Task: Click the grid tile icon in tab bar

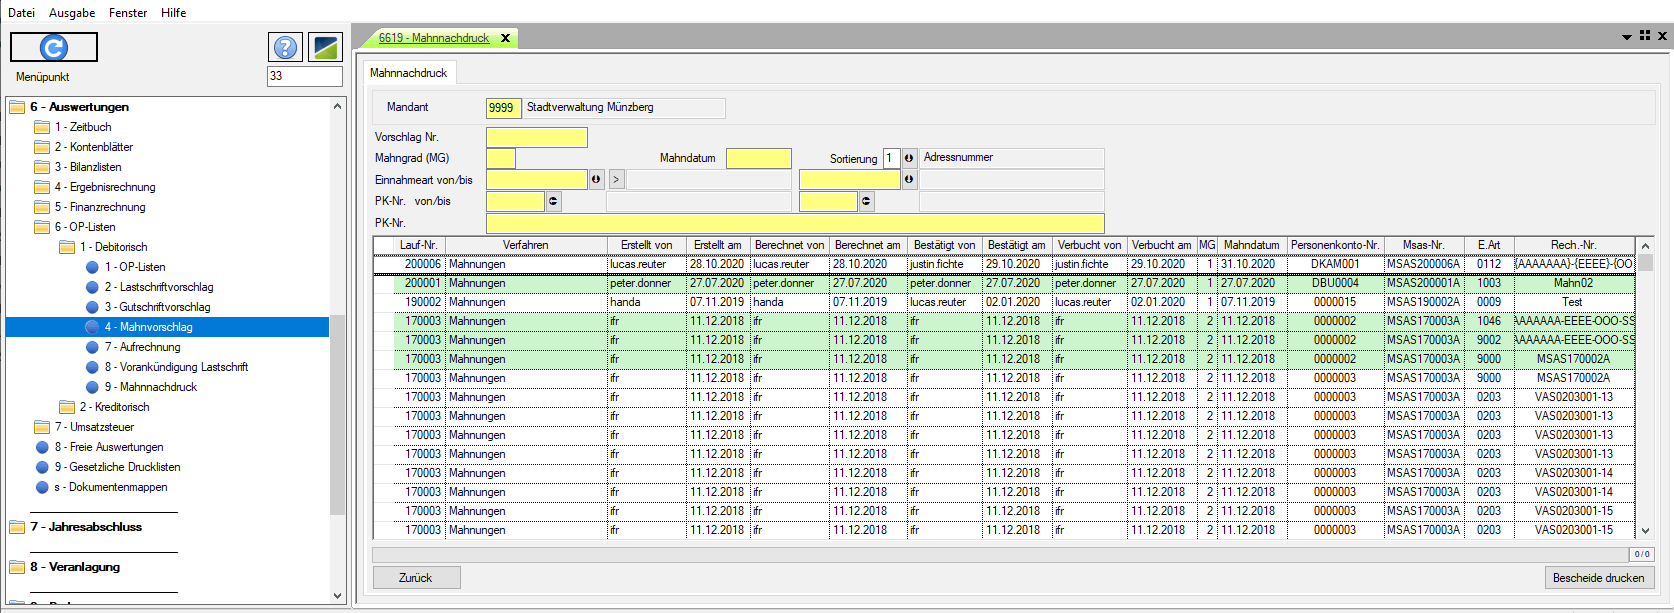Action: point(1645,36)
